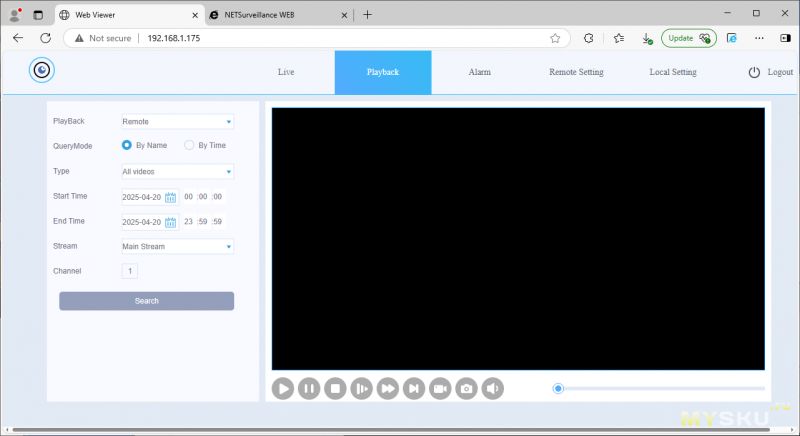This screenshot has height=436, width=800.
Task: Click the End Time minutes field
Action: 203,222
